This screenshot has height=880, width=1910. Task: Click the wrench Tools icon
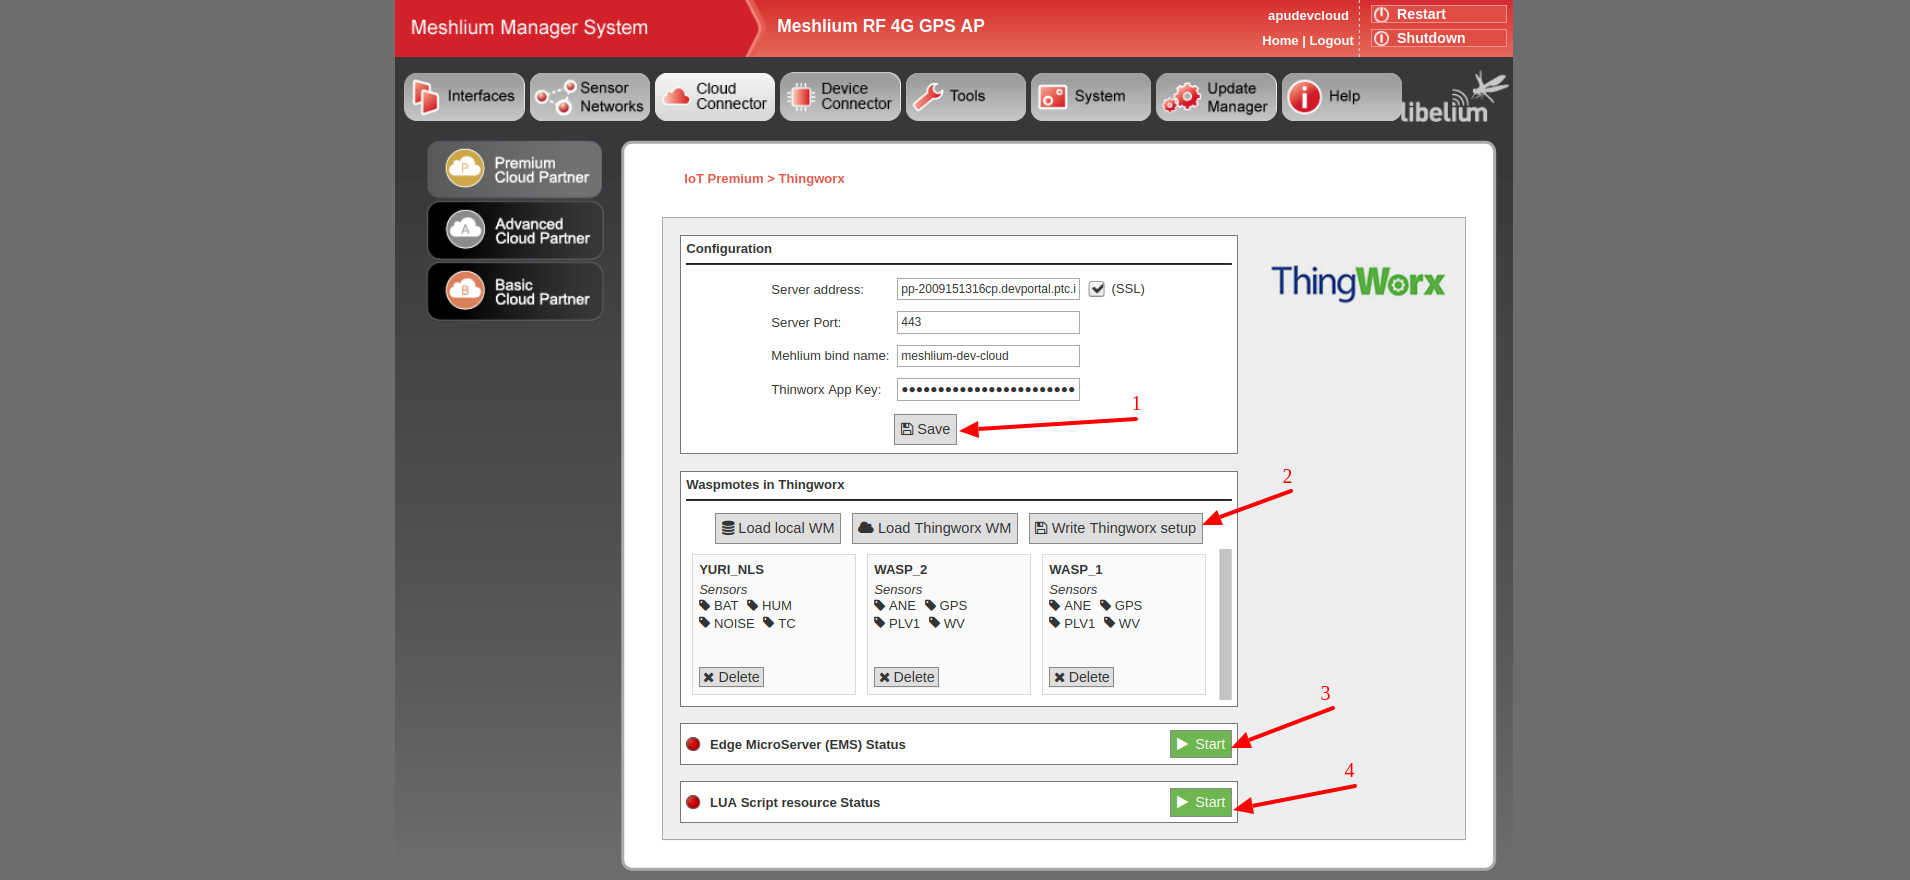(x=928, y=97)
